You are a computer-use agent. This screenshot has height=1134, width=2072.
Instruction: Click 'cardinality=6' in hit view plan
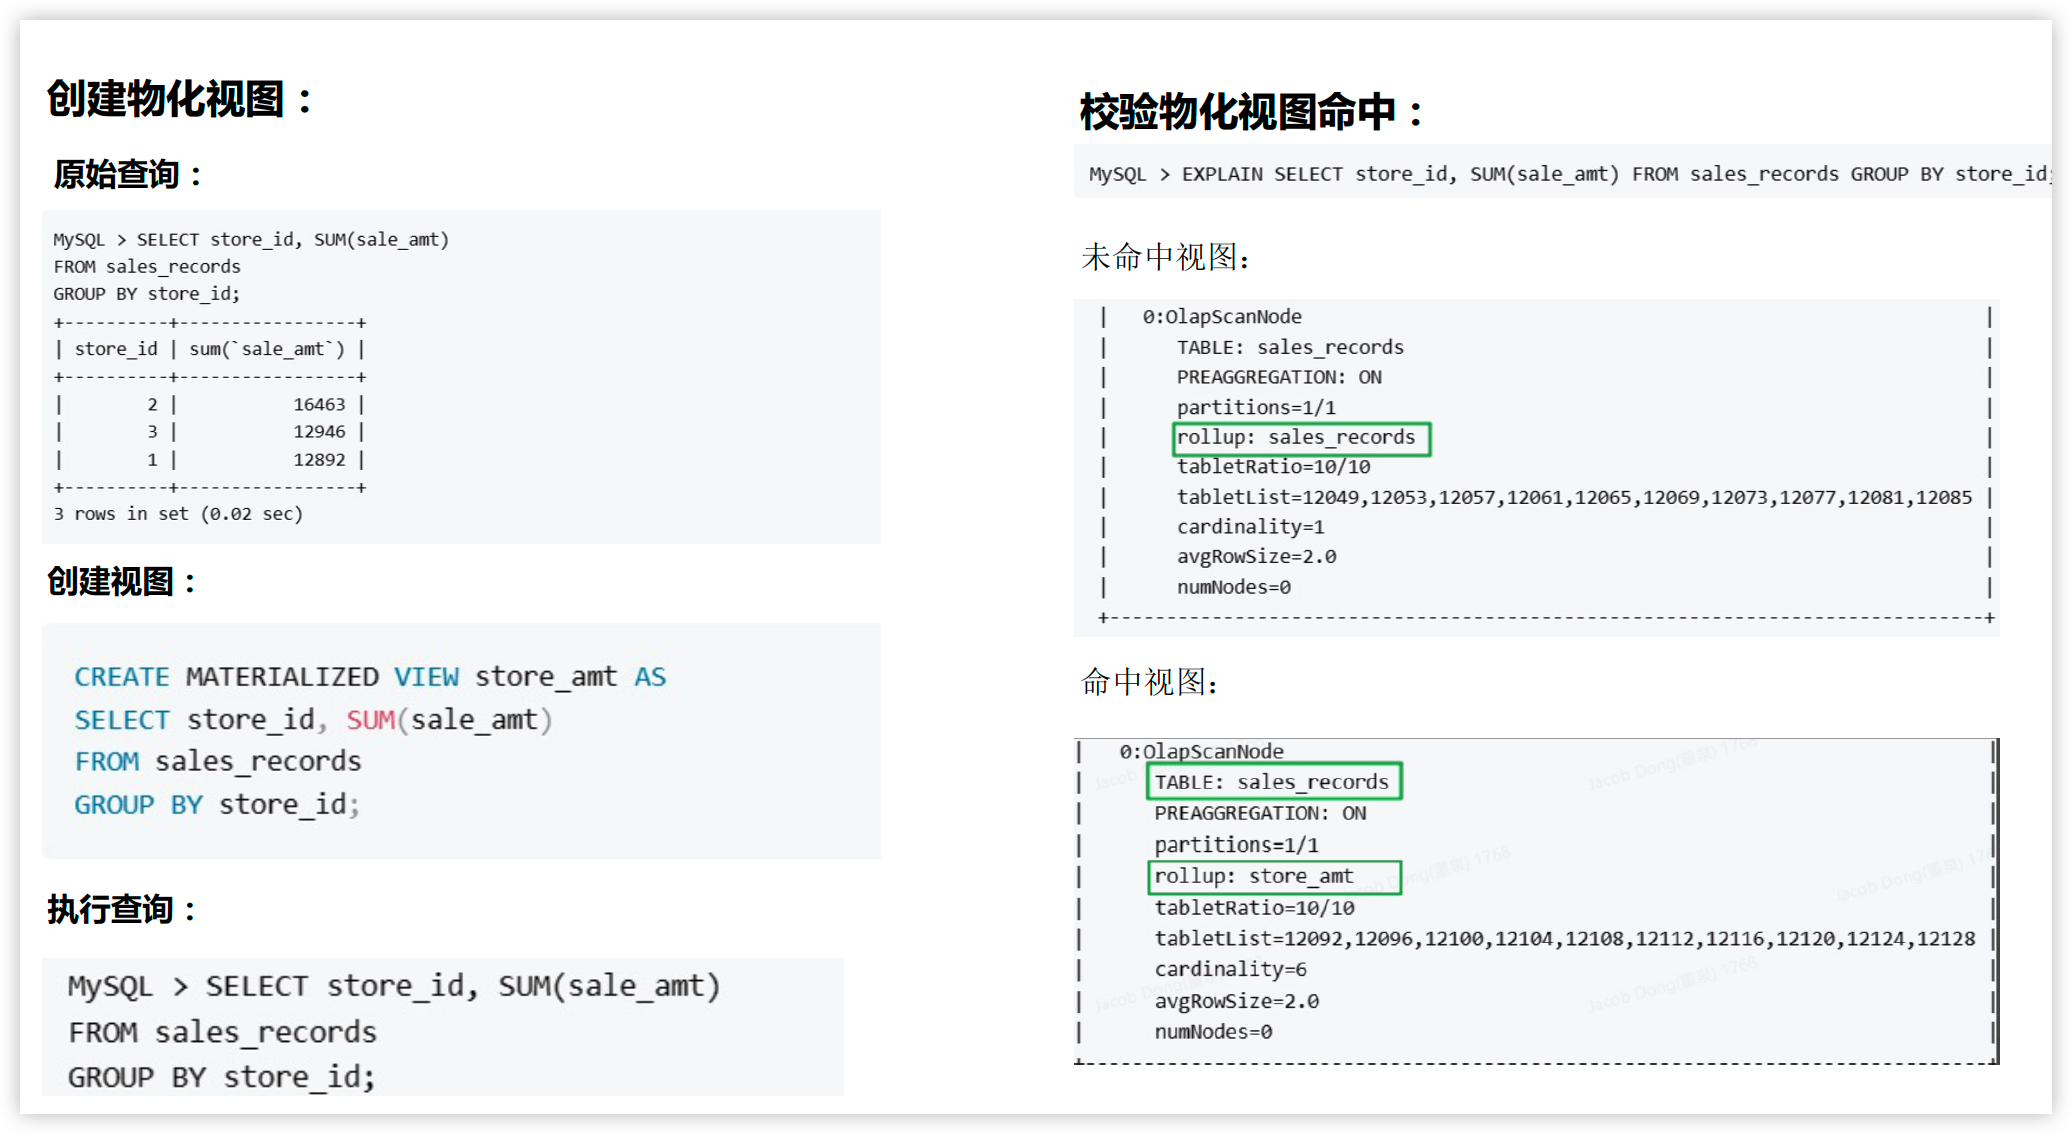click(x=1230, y=969)
